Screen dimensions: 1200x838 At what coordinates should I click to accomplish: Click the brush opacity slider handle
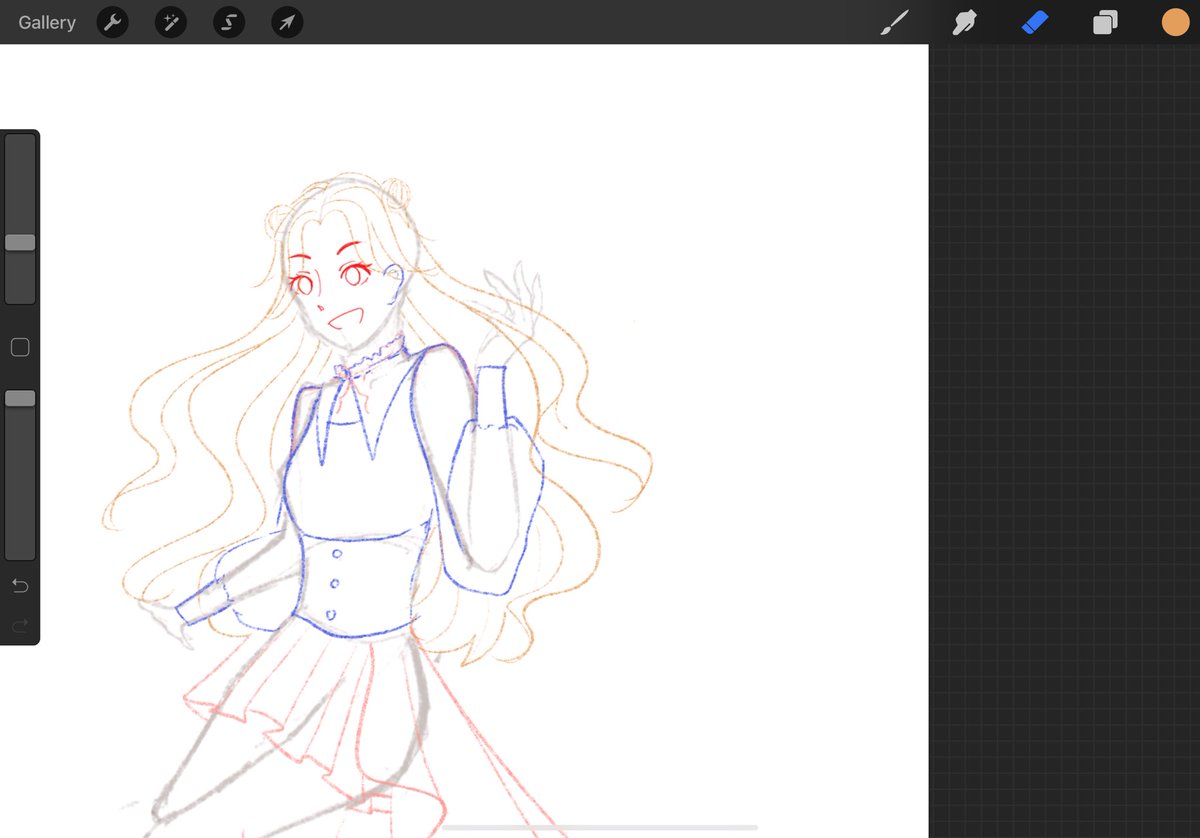point(20,398)
